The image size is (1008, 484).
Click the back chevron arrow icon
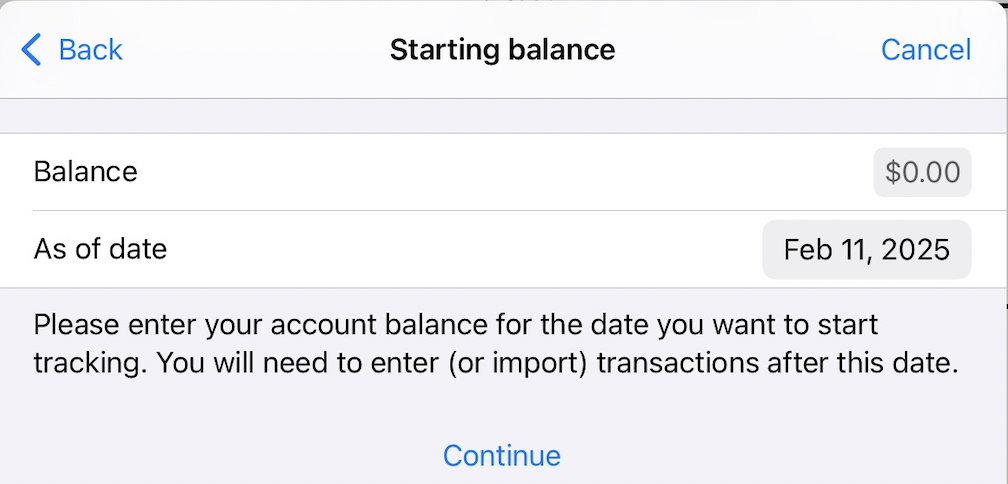click(x=32, y=49)
